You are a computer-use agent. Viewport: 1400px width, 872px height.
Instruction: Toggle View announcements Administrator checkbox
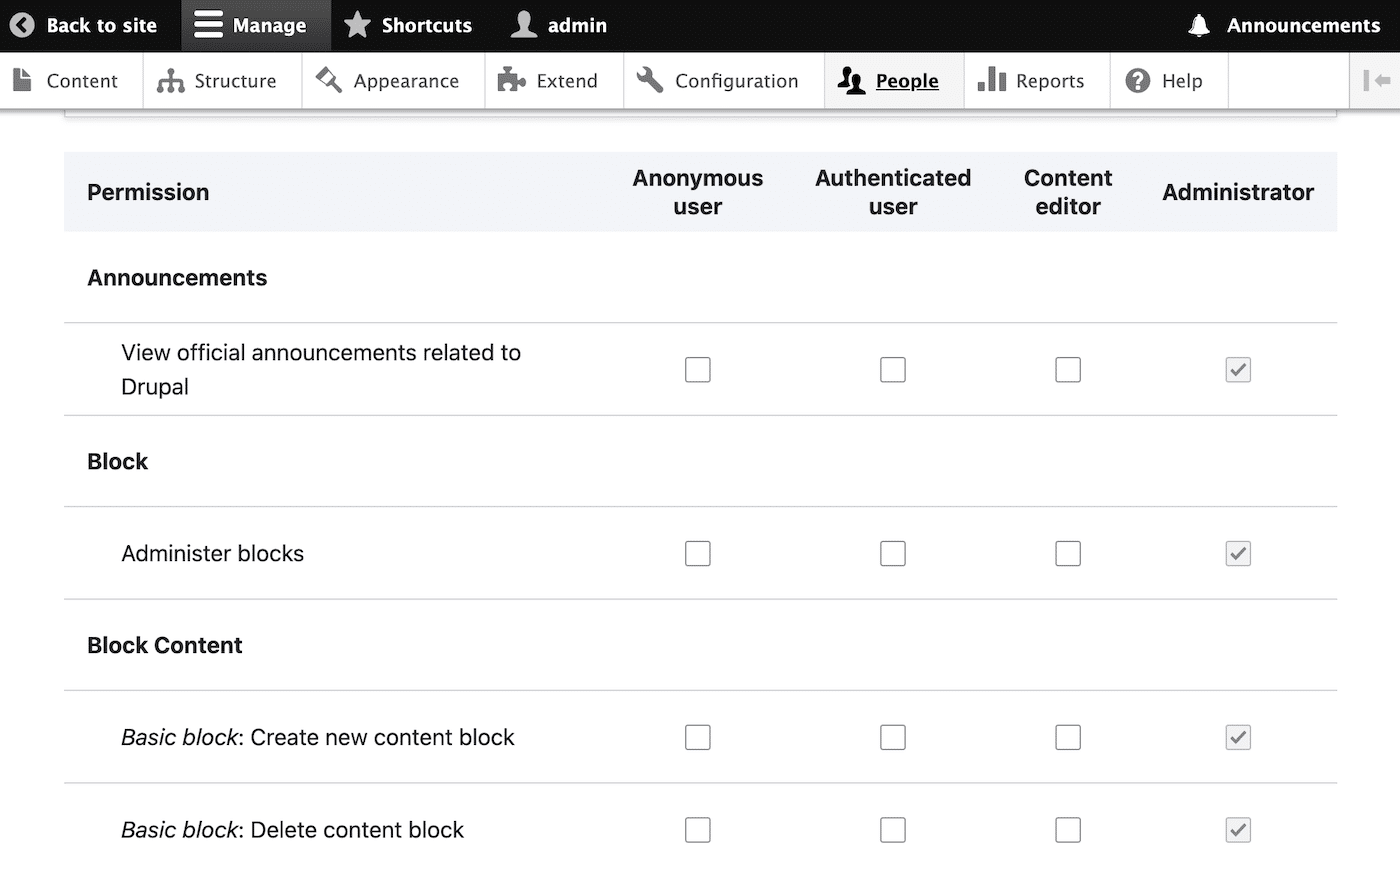click(1238, 370)
